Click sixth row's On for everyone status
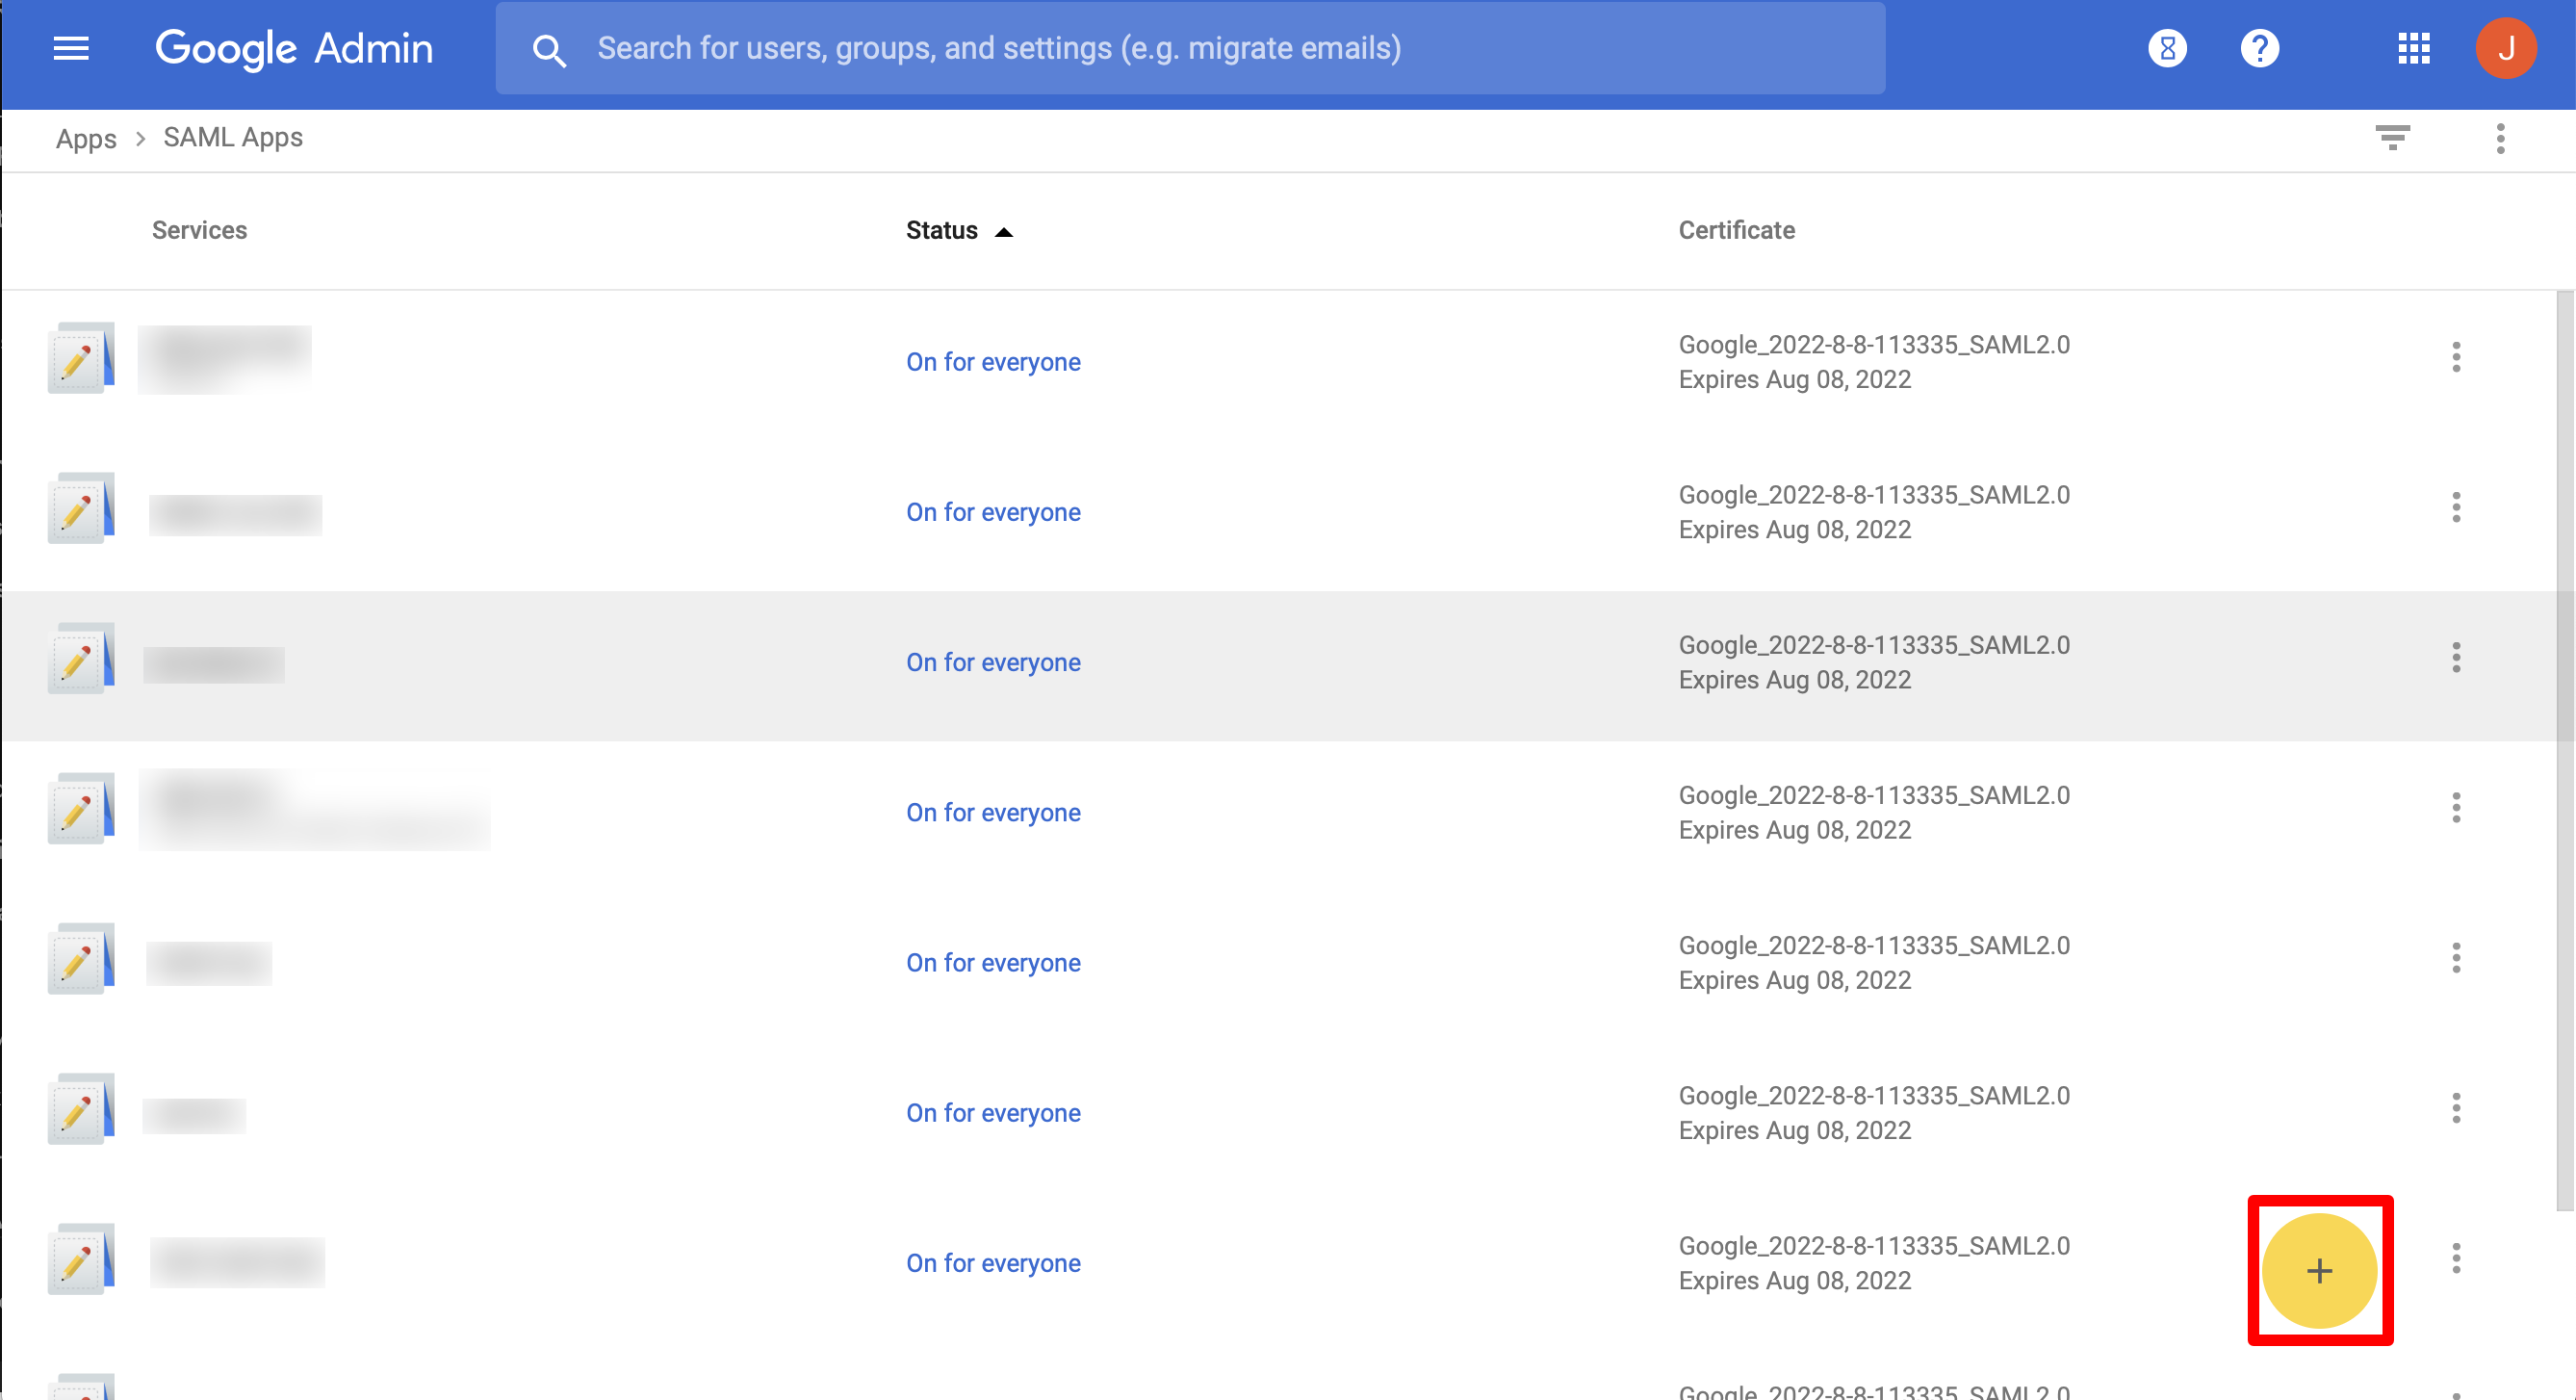Image resolution: width=2576 pixels, height=1400 pixels. coord(993,1112)
